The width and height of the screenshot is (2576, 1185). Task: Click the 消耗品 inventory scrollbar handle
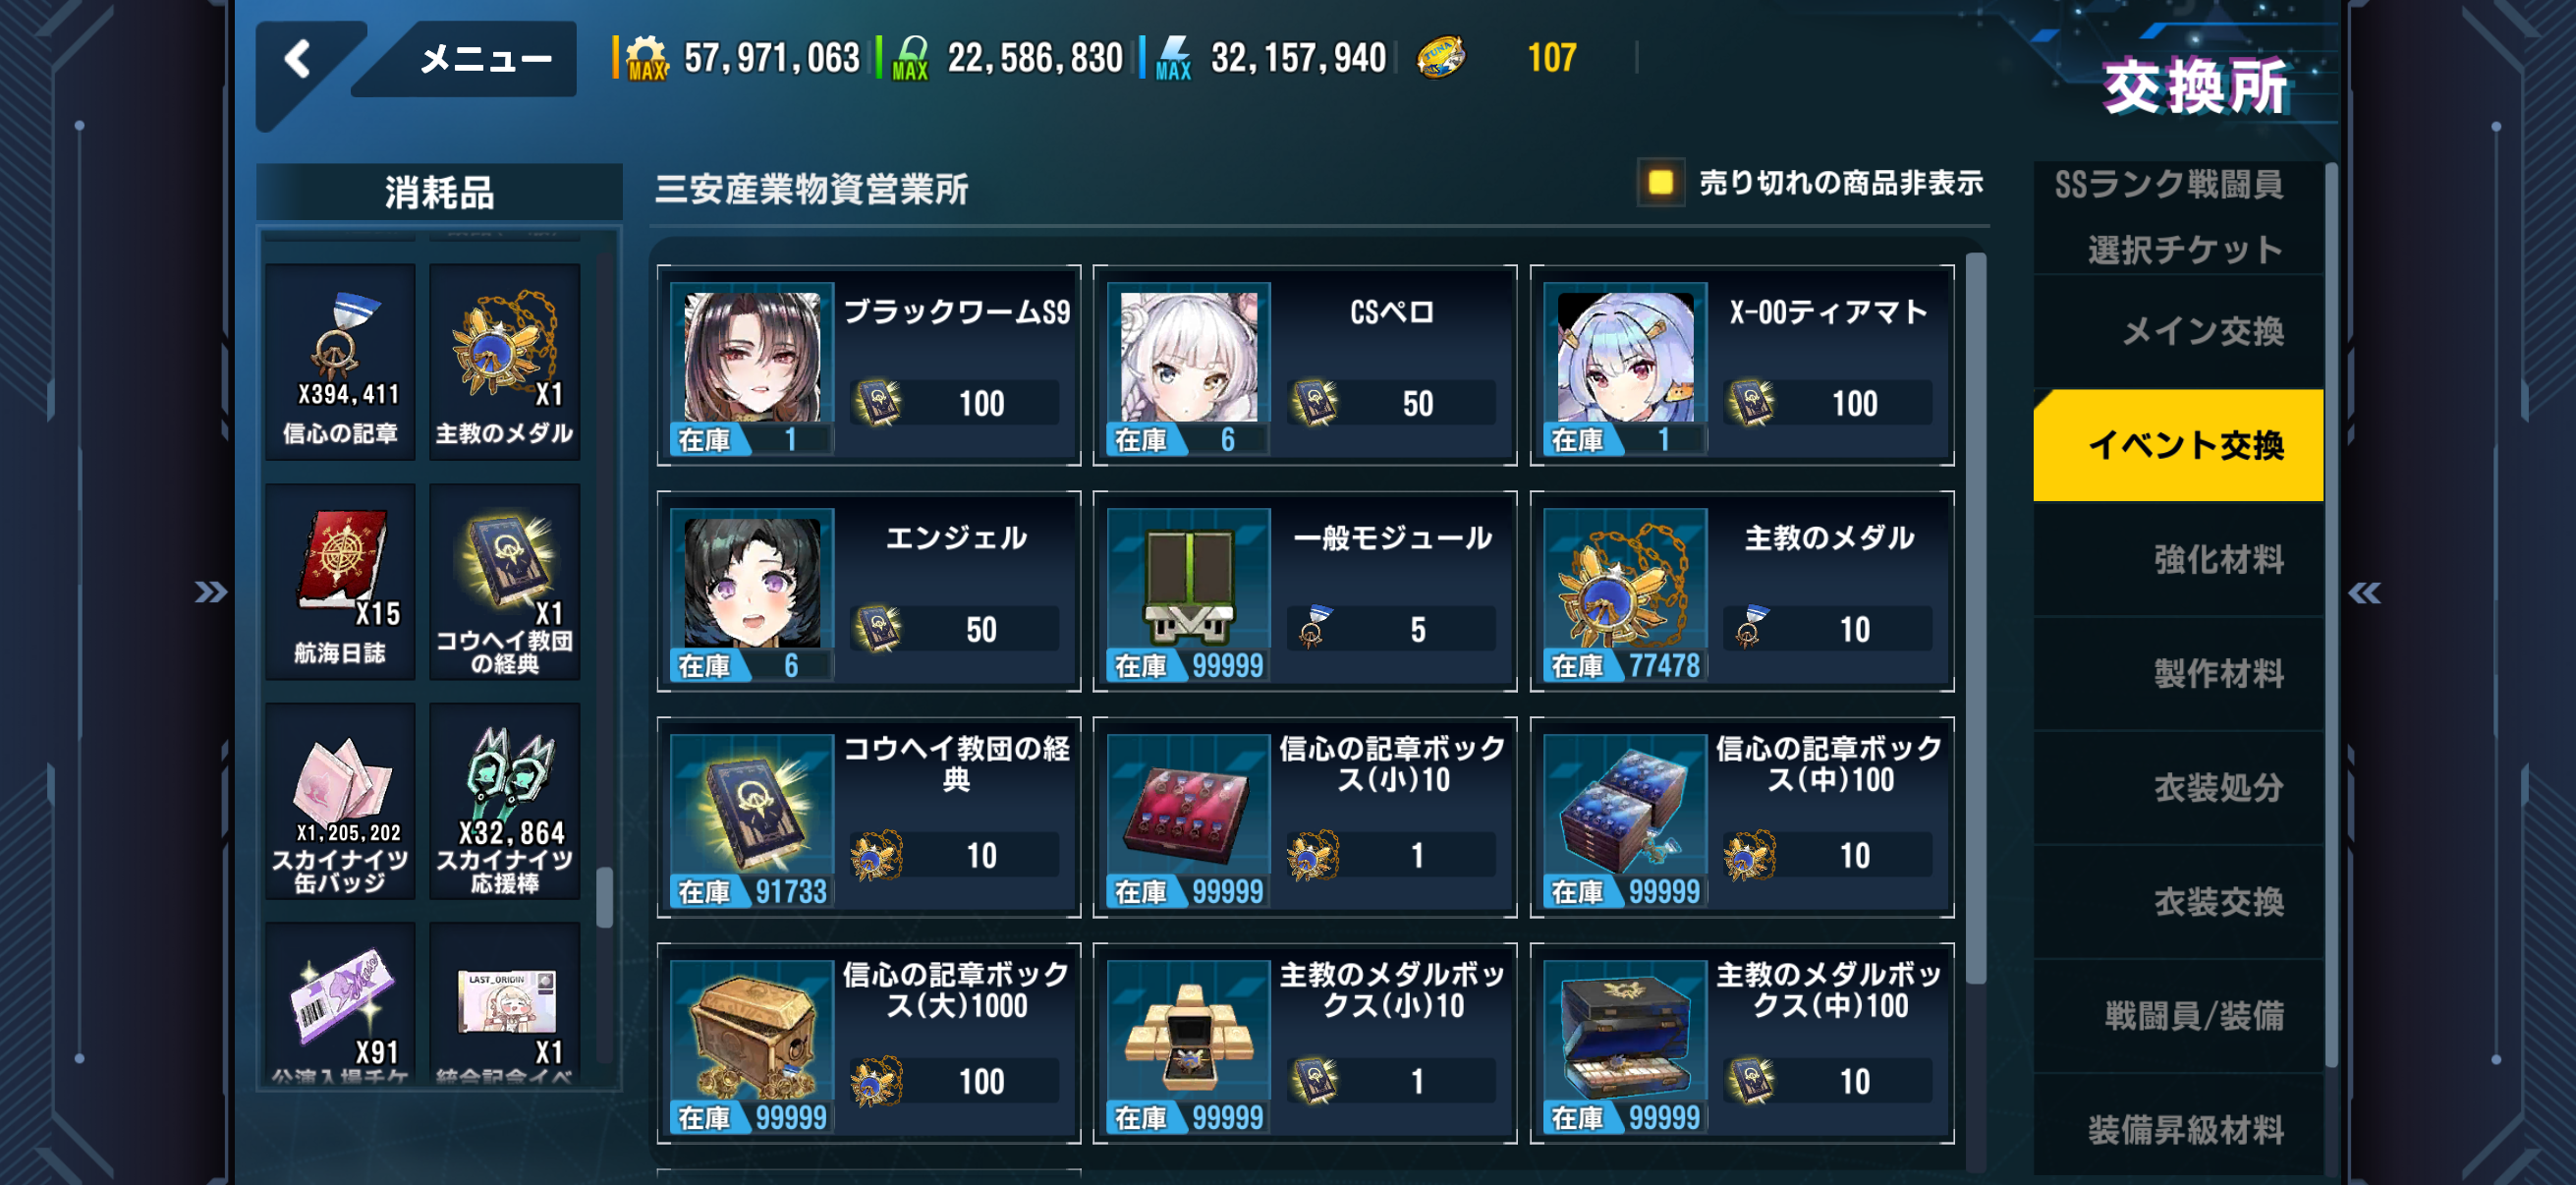[604, 897]
